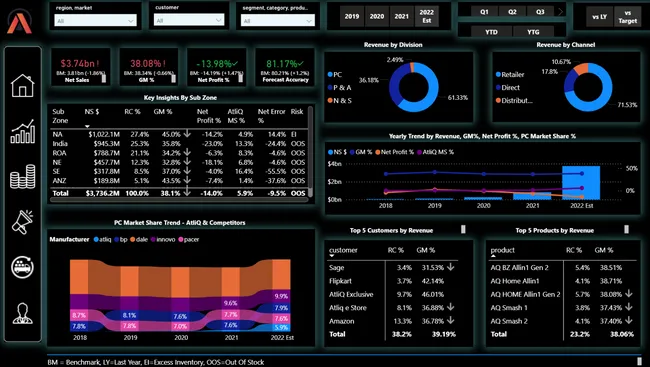Sort Top 5 Products by product header
The width and height of the screenshot is (650, 367).
[x=502, y=250]
